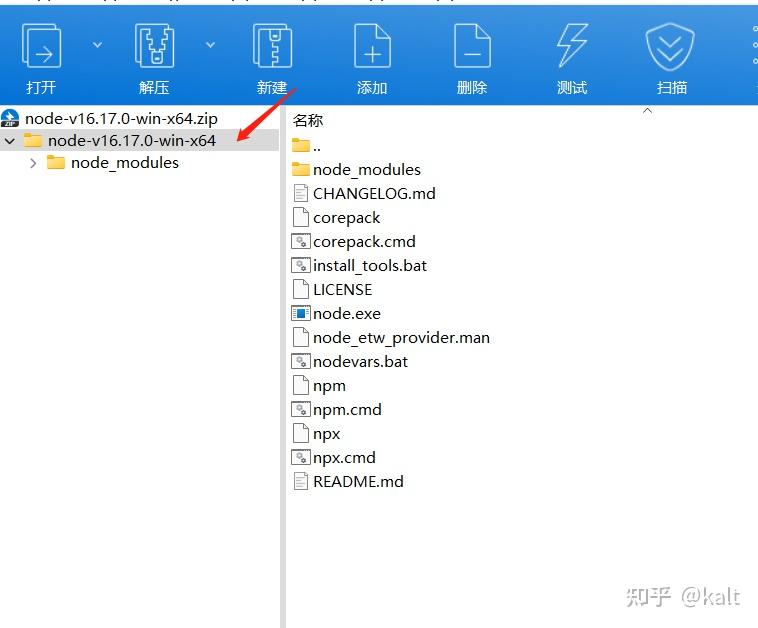This screenshot has height=628, width=758.
Task: Sort by the 名称 column header
Action: pyautogui.click(x=307, y=120)
